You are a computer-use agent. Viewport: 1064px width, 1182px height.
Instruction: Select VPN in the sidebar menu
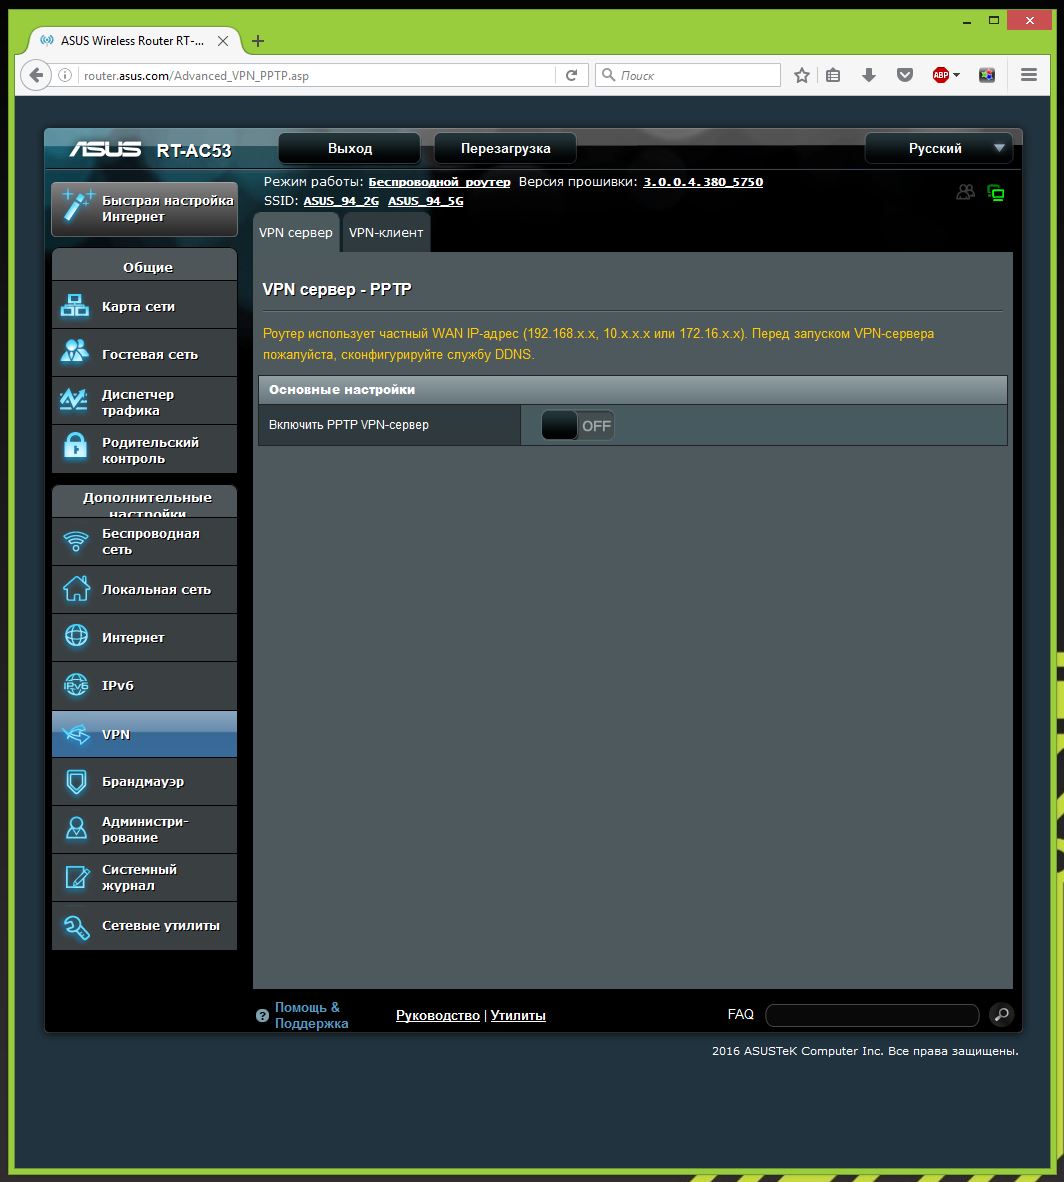(144, 733)
